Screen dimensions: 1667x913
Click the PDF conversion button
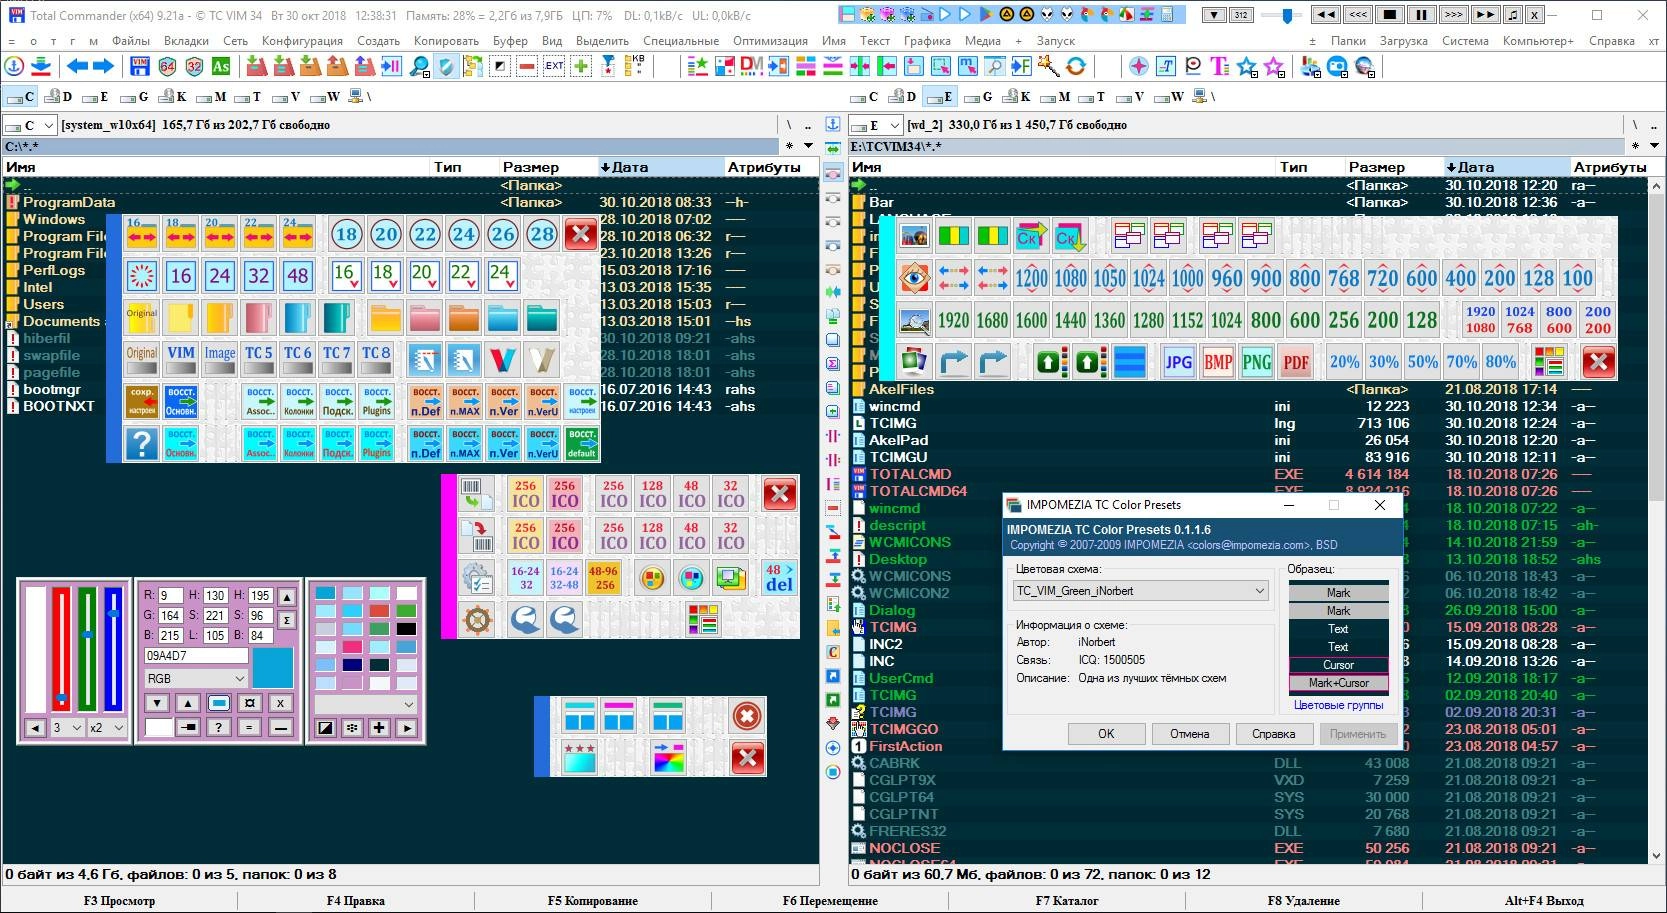pos(1295,361)
